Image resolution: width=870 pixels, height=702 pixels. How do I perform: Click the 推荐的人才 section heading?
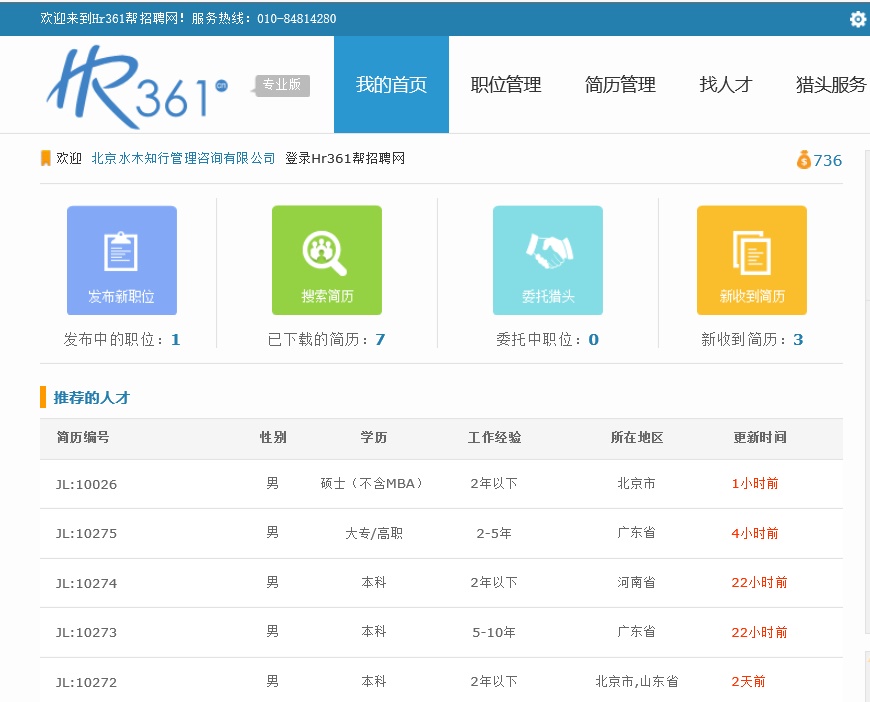[x=92, y=397]
